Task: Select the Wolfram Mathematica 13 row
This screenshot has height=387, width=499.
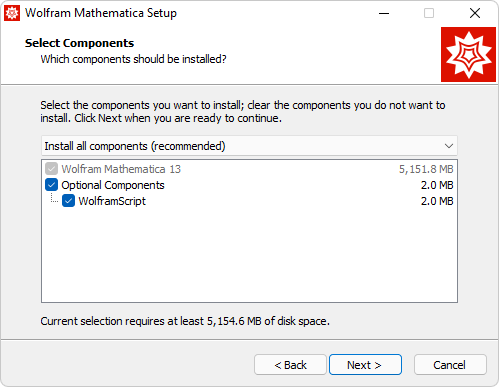Action: 249,169
